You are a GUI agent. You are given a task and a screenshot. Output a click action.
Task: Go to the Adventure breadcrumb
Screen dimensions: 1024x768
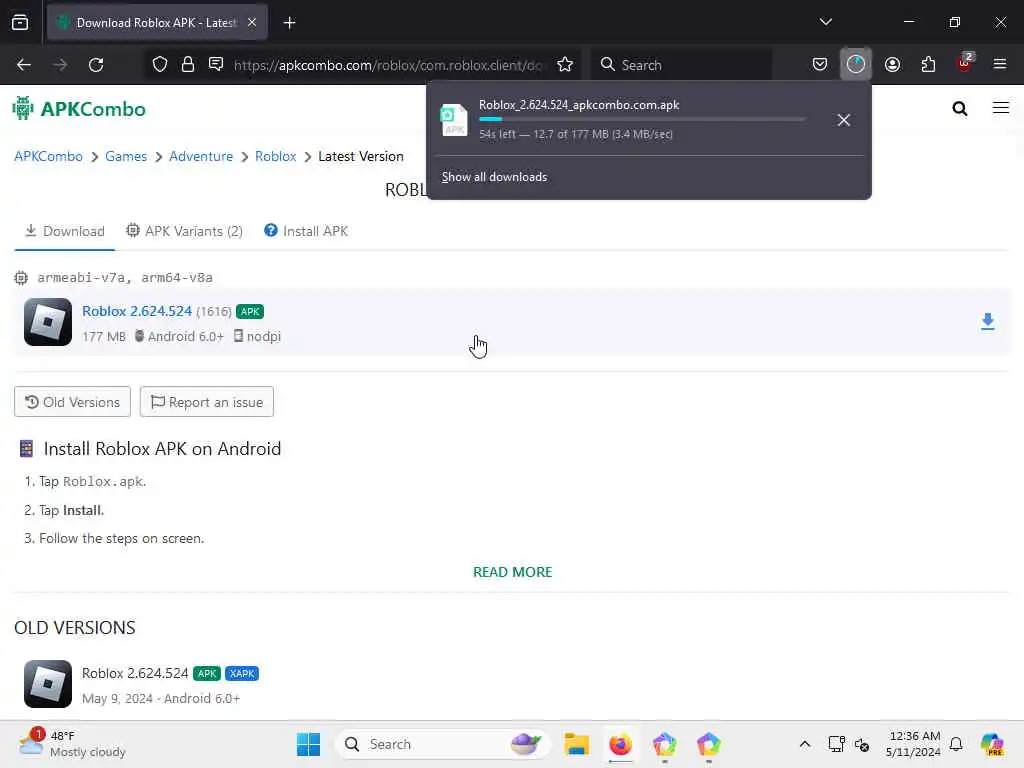pos(201,157)
